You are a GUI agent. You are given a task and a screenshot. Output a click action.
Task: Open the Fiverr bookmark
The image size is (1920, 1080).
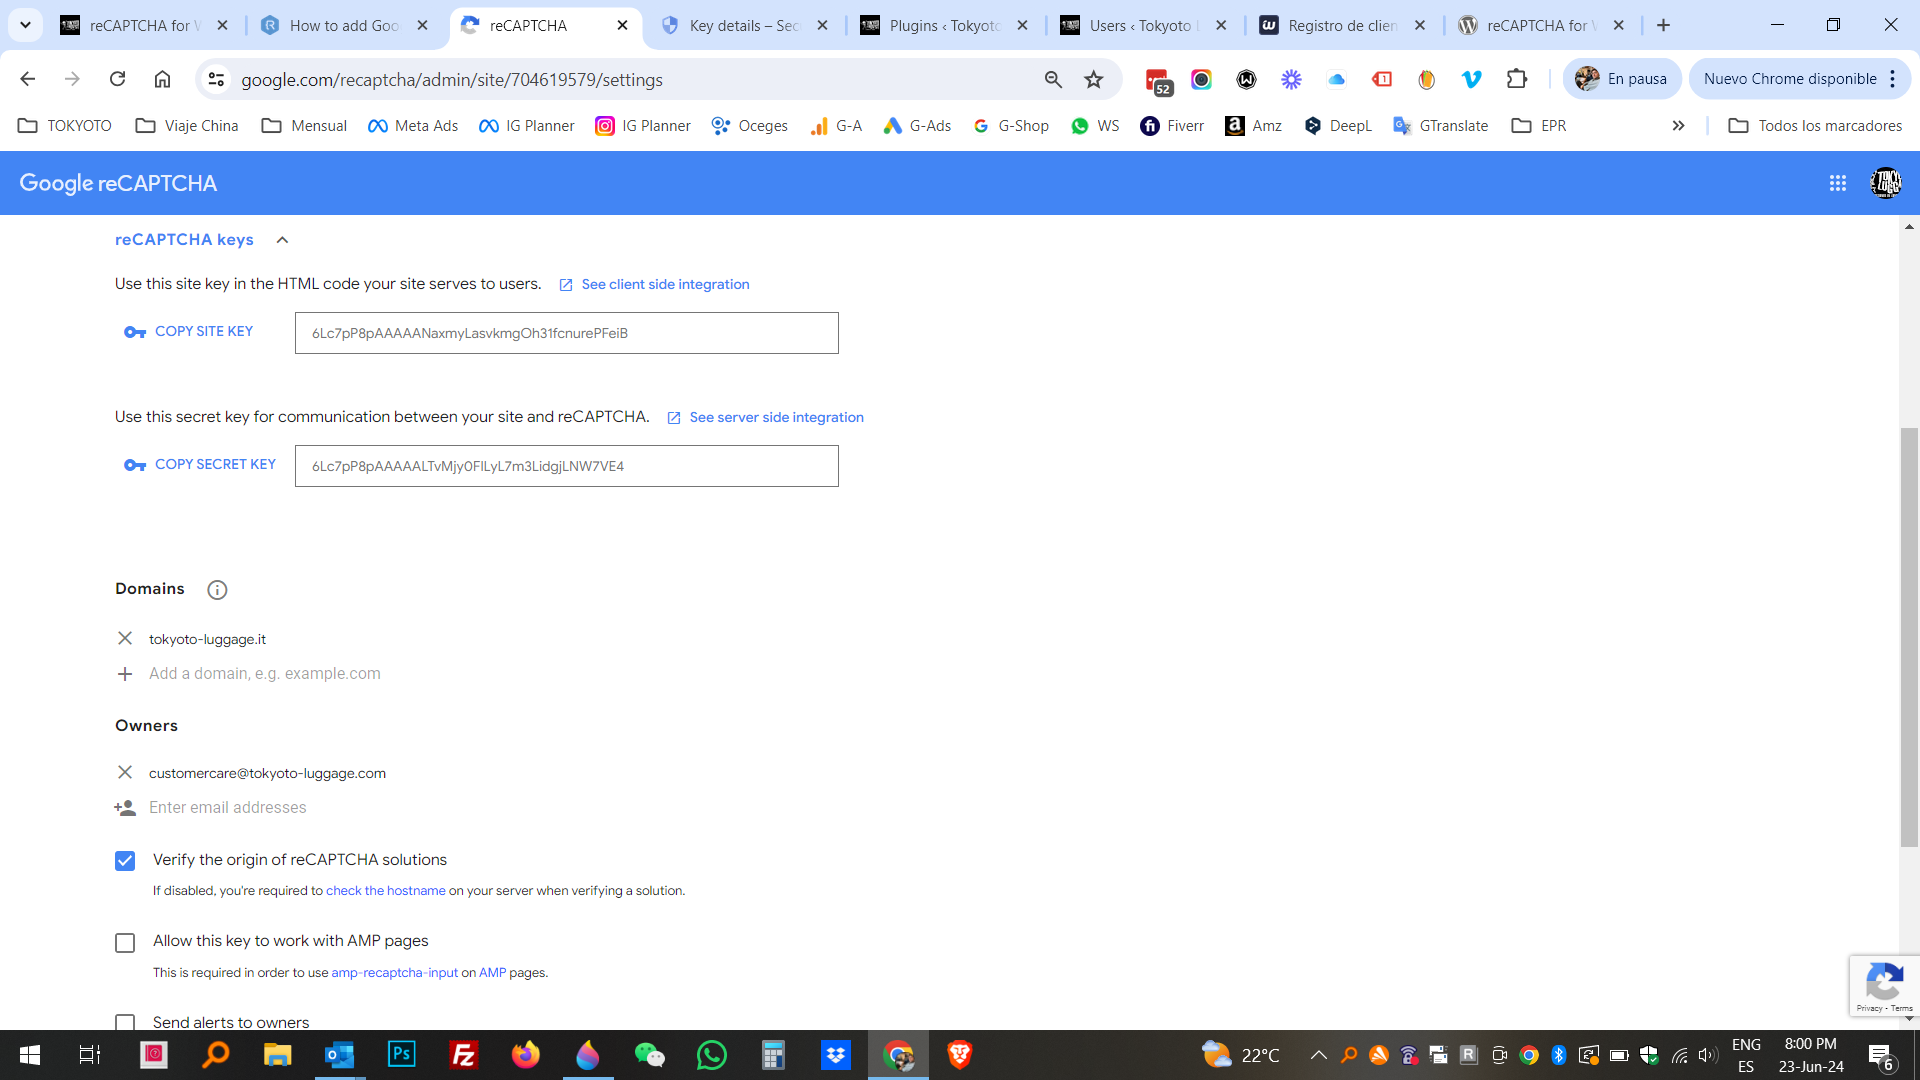coord(1172,126)
